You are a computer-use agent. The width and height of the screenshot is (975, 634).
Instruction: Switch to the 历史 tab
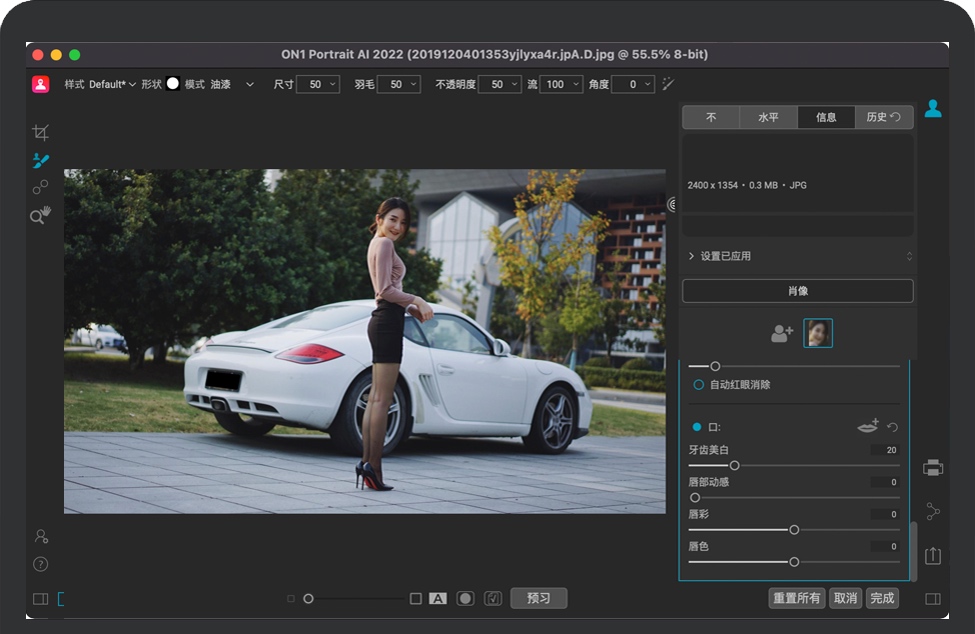[883, 117]
